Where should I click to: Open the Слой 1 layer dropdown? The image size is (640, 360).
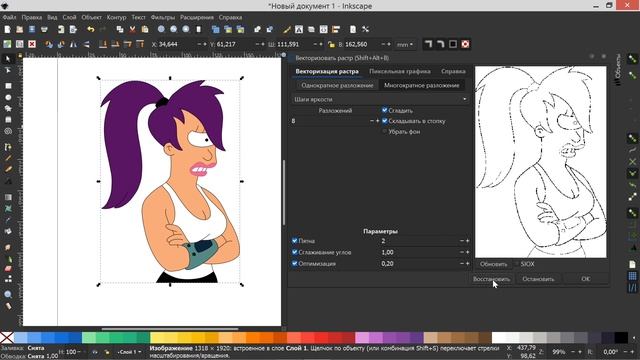click(x=129, y=351)
